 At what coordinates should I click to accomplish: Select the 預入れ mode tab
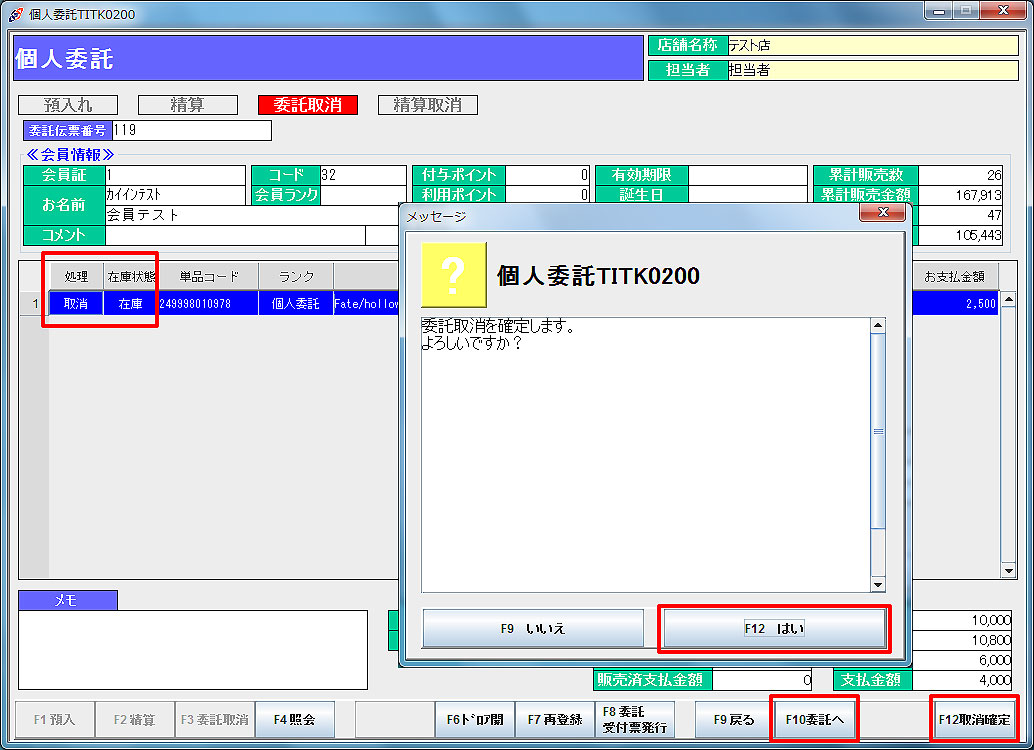tap(68, 105)
